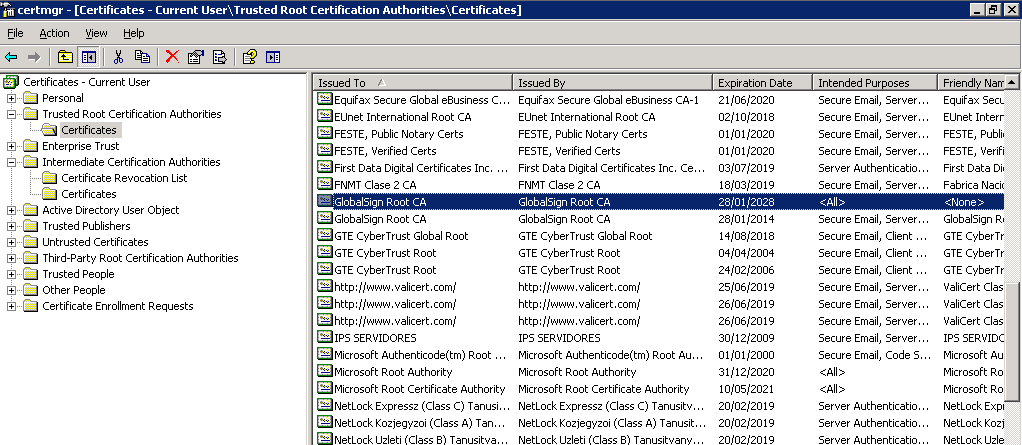Select NetLock Expressz (Class C) row text
Viewport: 1022px width, 445px height.
(x=422, y=406)
